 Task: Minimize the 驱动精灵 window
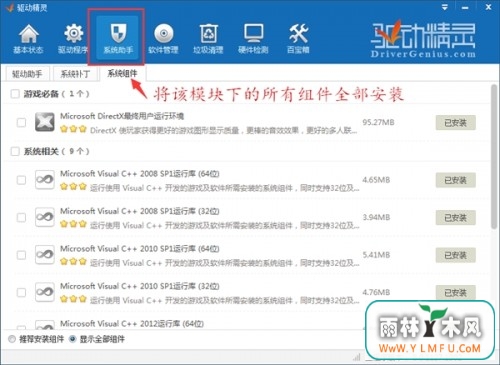tap(465, 7)
